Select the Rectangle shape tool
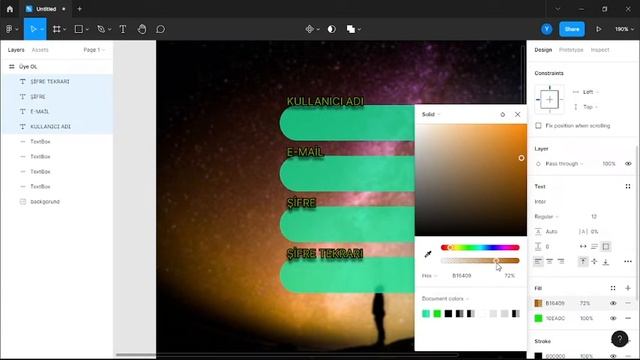 click(79, 29)
